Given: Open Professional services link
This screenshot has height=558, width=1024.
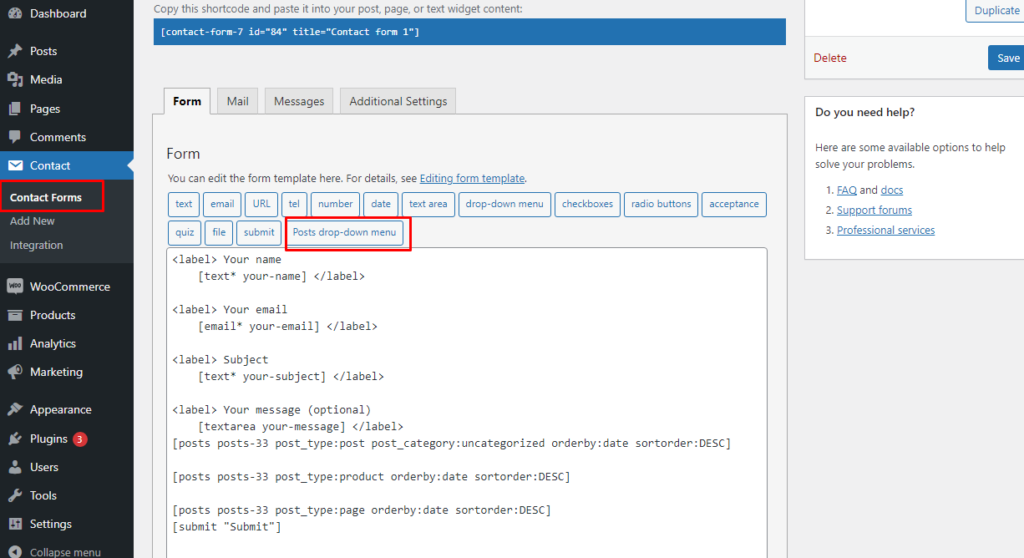Looking at the screenshot, I should point(886,230).
